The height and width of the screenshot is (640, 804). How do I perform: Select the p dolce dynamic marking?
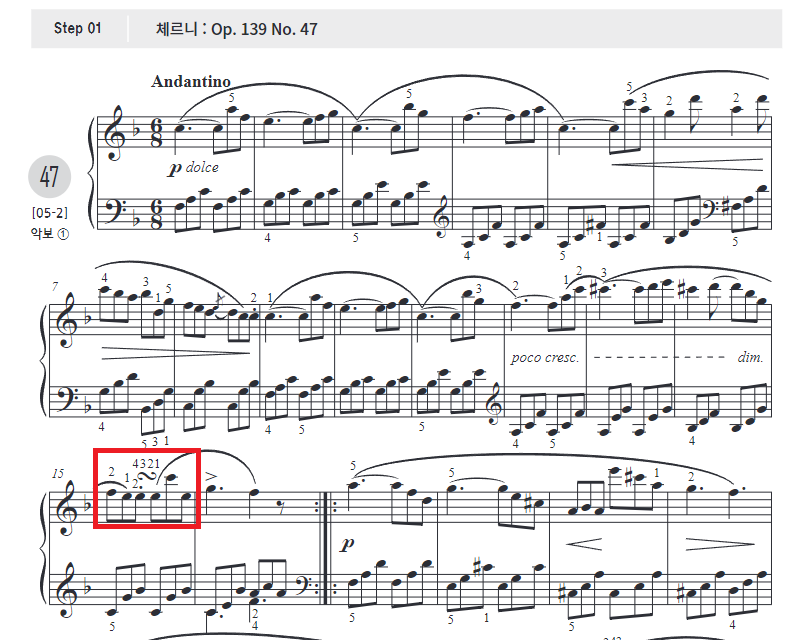(193, 168)
